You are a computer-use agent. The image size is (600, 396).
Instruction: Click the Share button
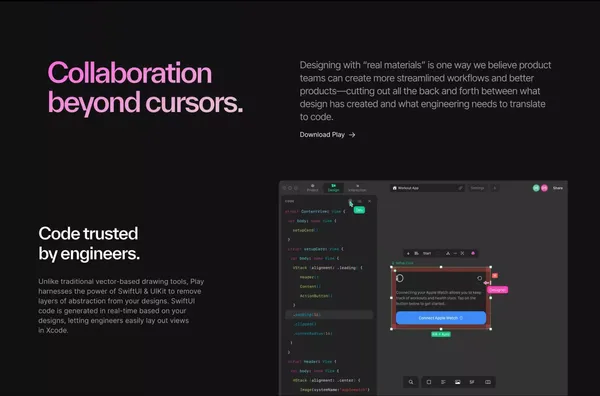click(558, 188)
